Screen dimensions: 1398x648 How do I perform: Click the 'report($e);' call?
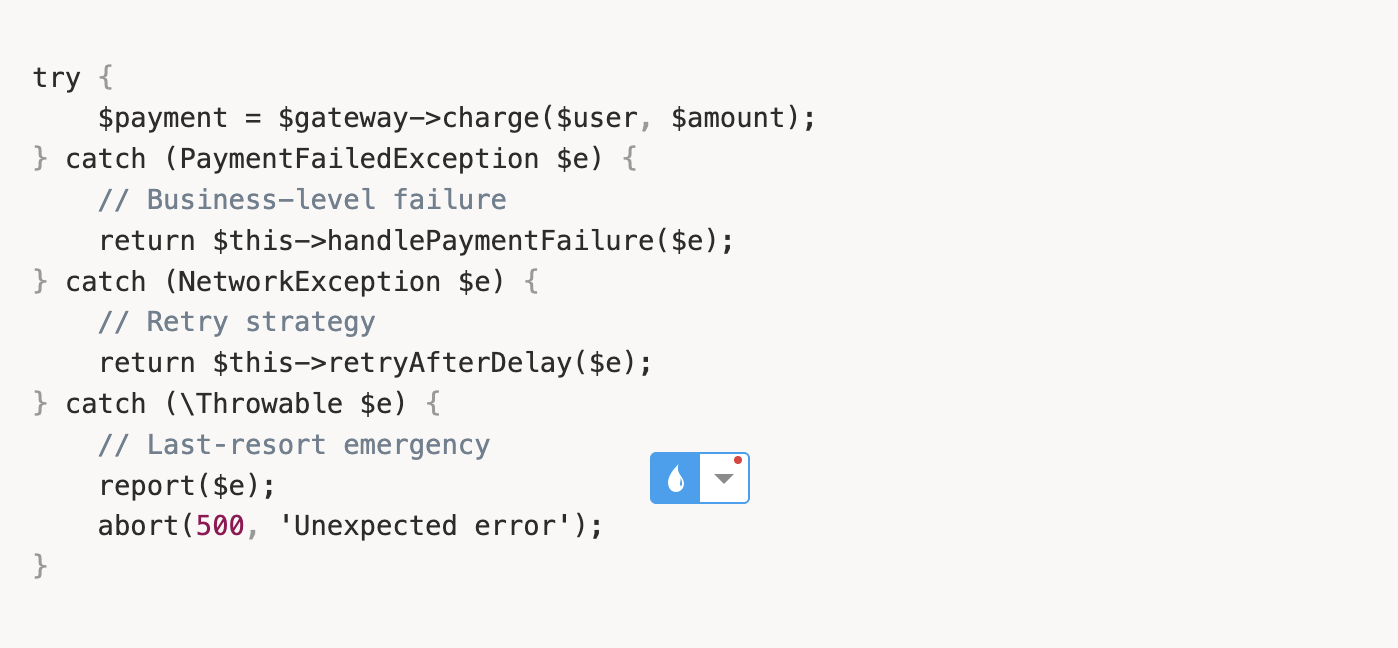[186, 486]
